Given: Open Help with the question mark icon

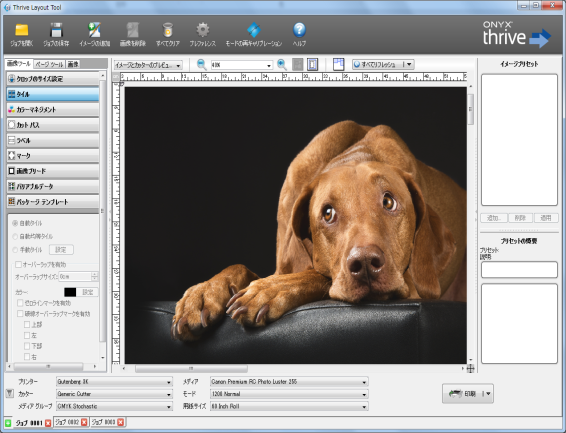Looking at the screenshot, I should [x=299, y=30].
